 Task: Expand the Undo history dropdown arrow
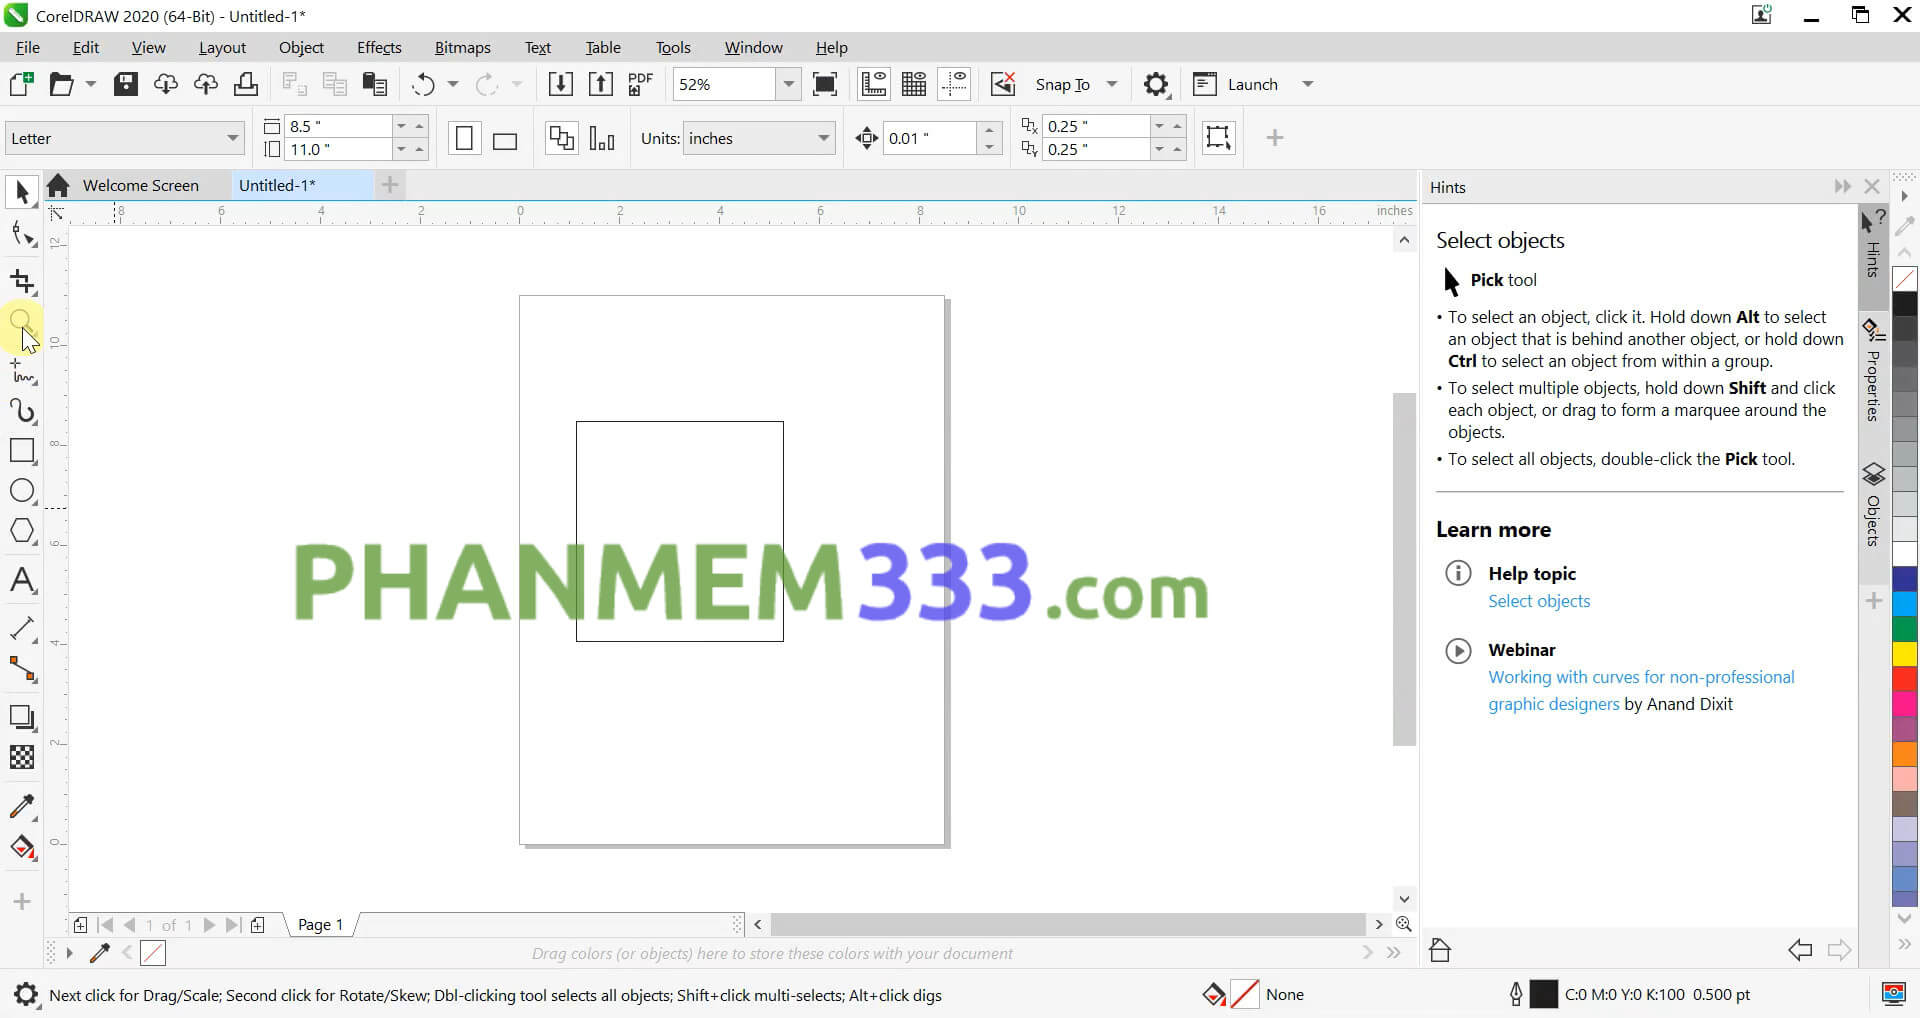pyautogui.click(x=453, y=84)
